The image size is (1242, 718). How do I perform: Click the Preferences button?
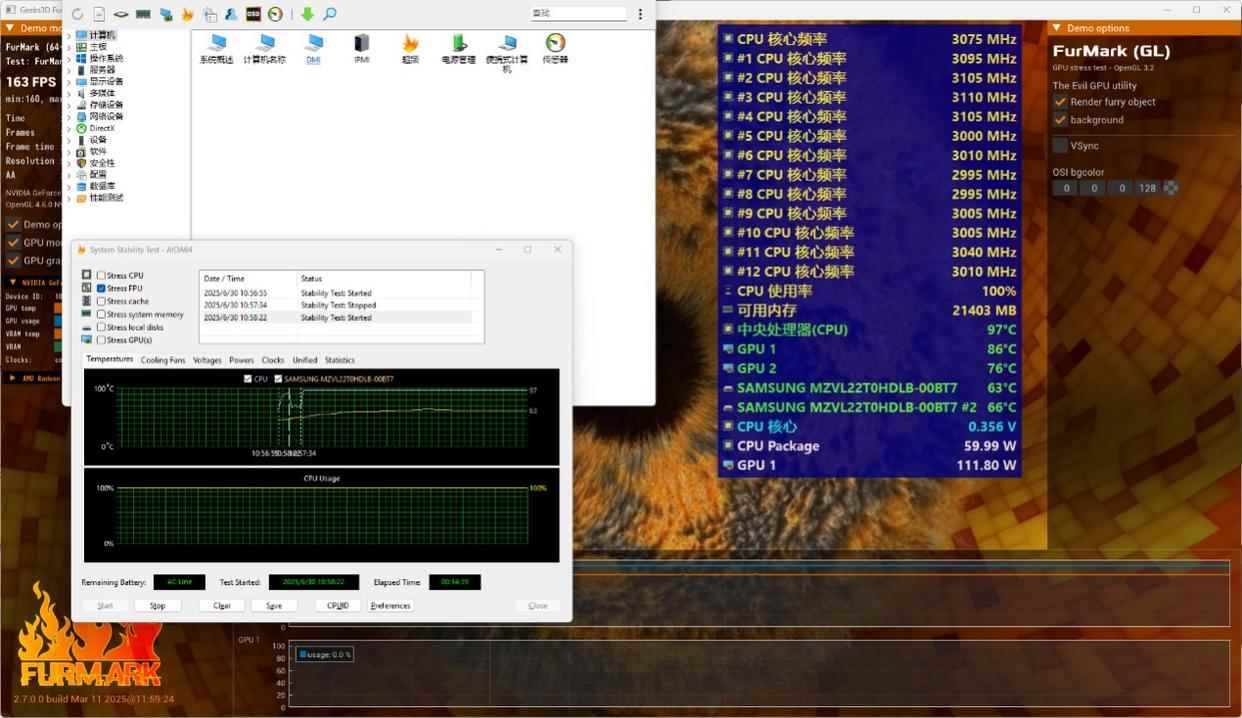[390, 605]
